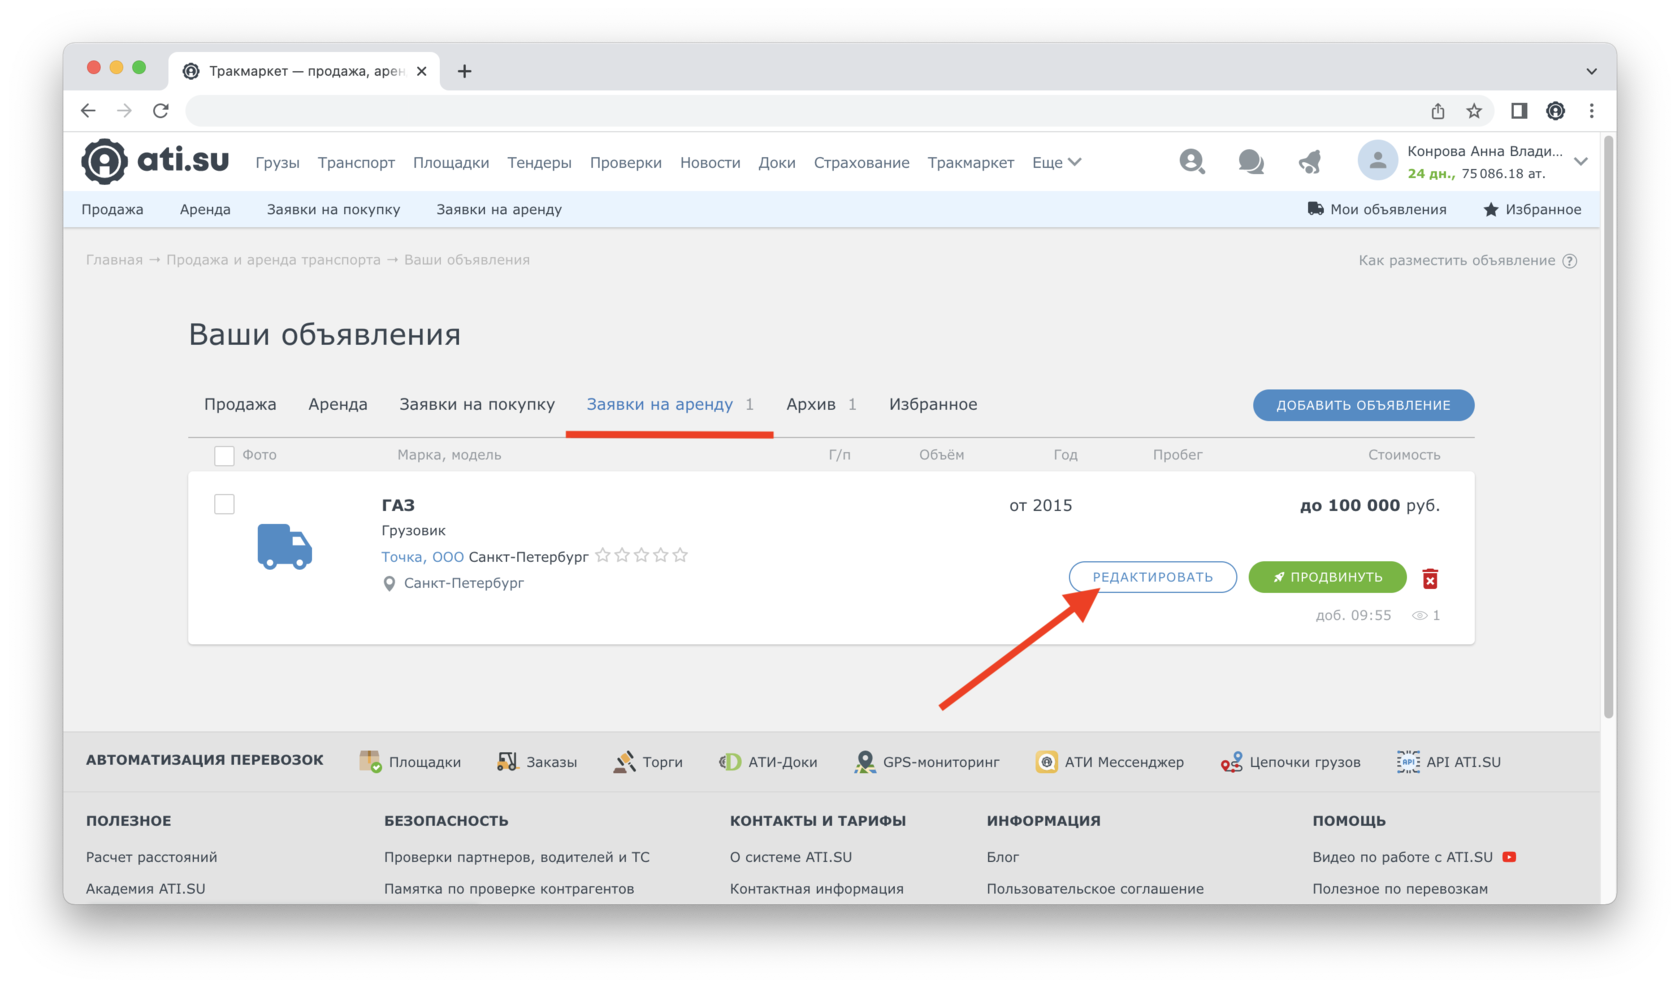The image size is (1680, 988).
Task: Open a new browser tab with plus
Action: (464, 71)
